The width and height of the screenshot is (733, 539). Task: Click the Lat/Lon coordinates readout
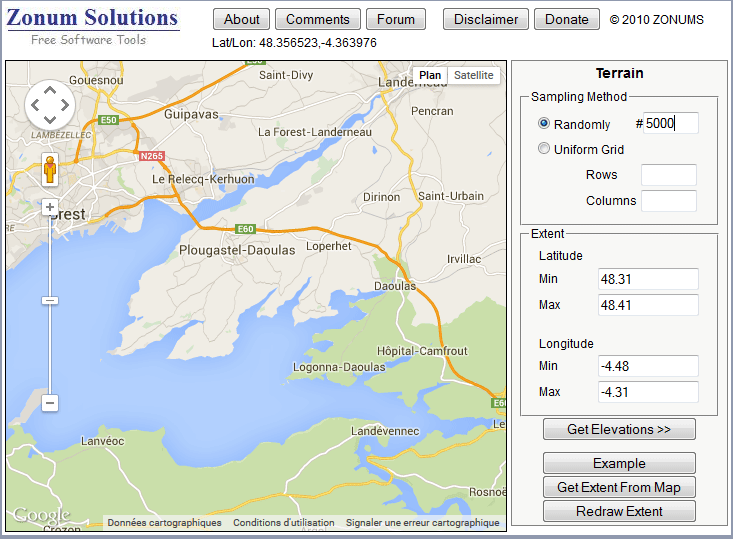click(x=294, y=43)
